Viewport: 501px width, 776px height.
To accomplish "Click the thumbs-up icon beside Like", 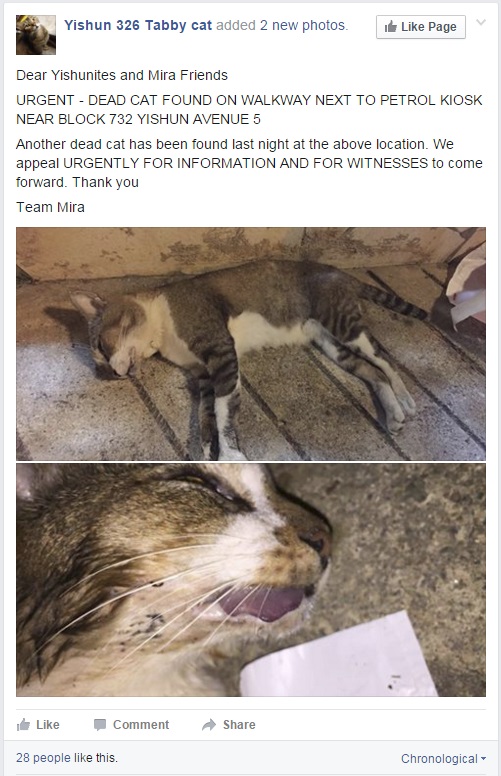I will [x=23, y=725].
